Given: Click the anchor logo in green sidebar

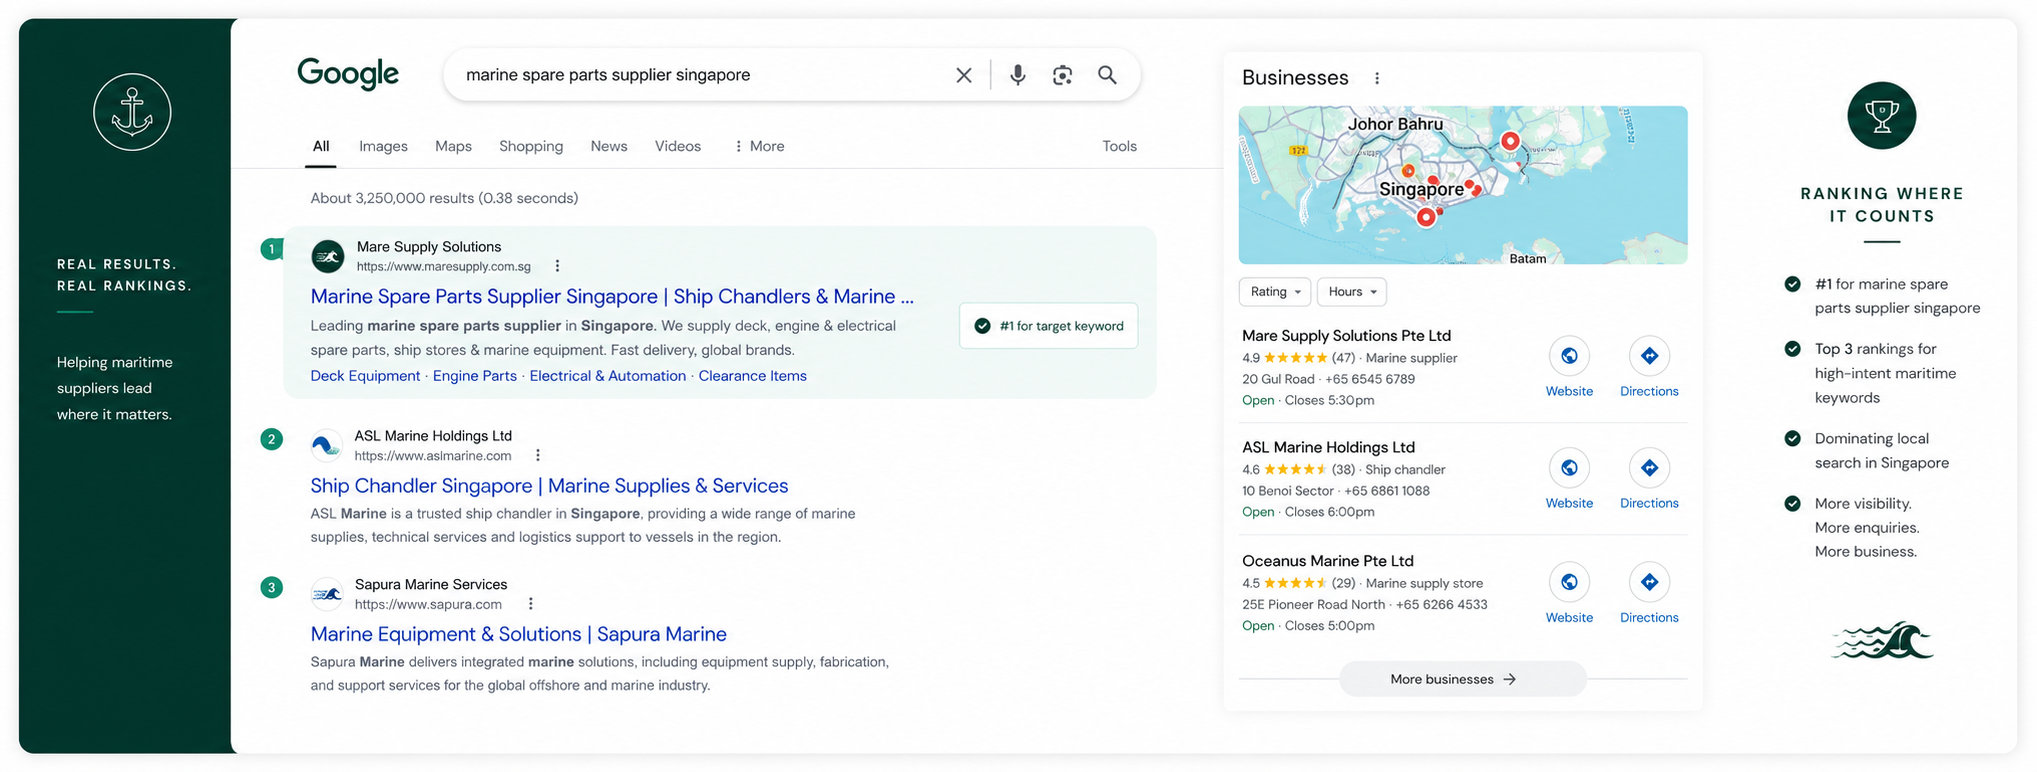Looking at the screenshot, I should click(132, 112).
